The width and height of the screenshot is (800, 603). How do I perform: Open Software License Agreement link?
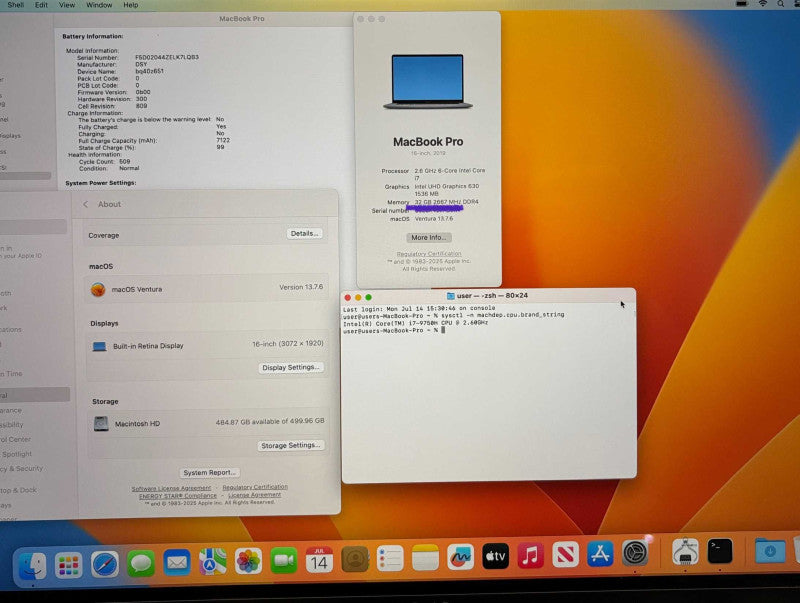click(x=171, y=488)
